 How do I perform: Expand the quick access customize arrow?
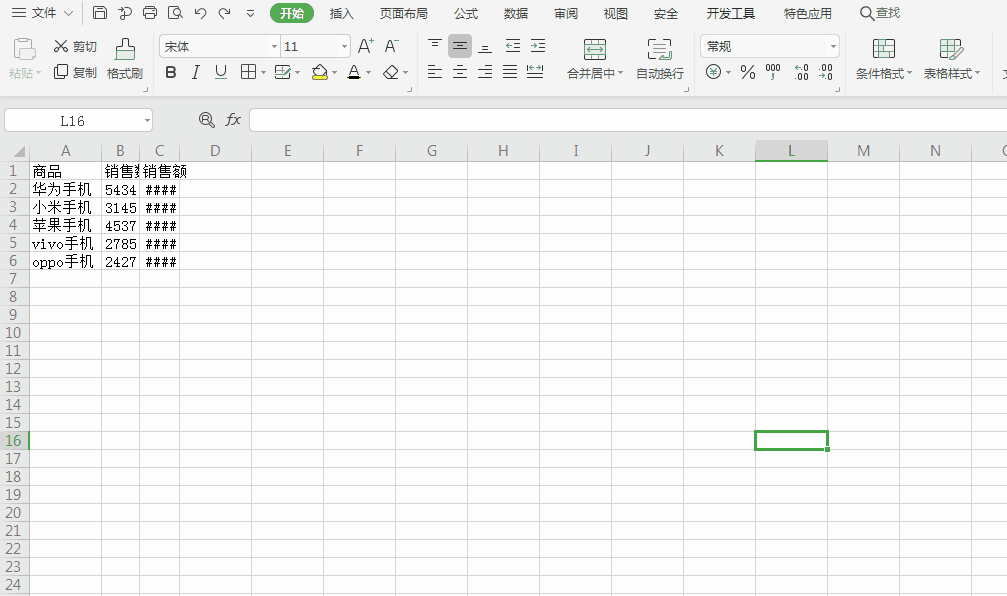250,13
